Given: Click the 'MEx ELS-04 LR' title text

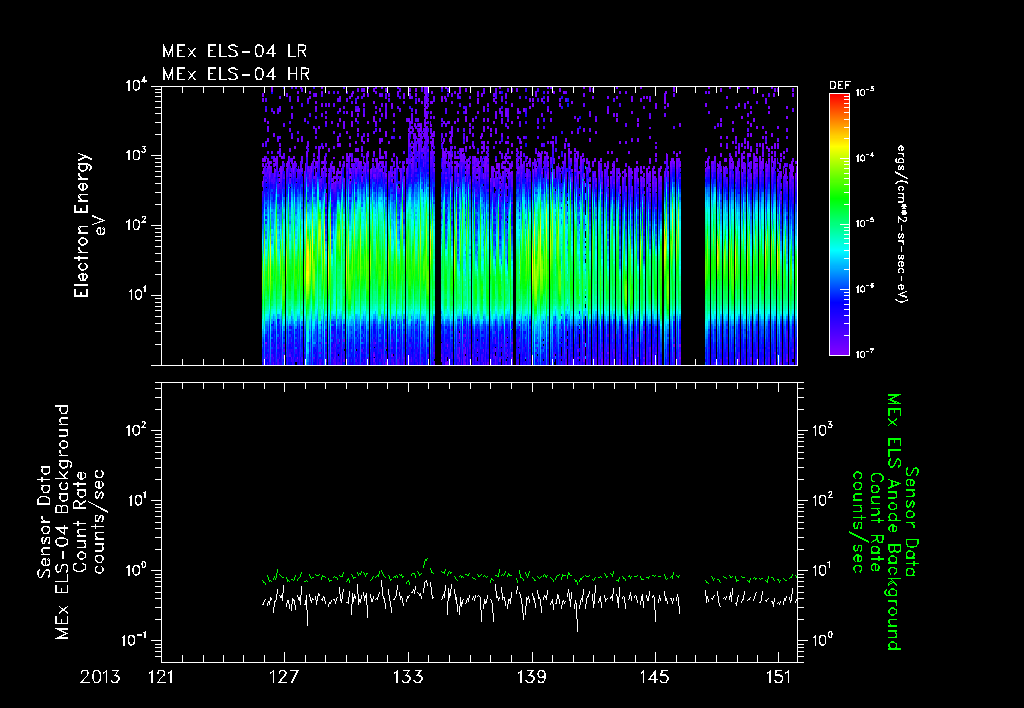Looking at the screenshot, I should click(234, 51).
